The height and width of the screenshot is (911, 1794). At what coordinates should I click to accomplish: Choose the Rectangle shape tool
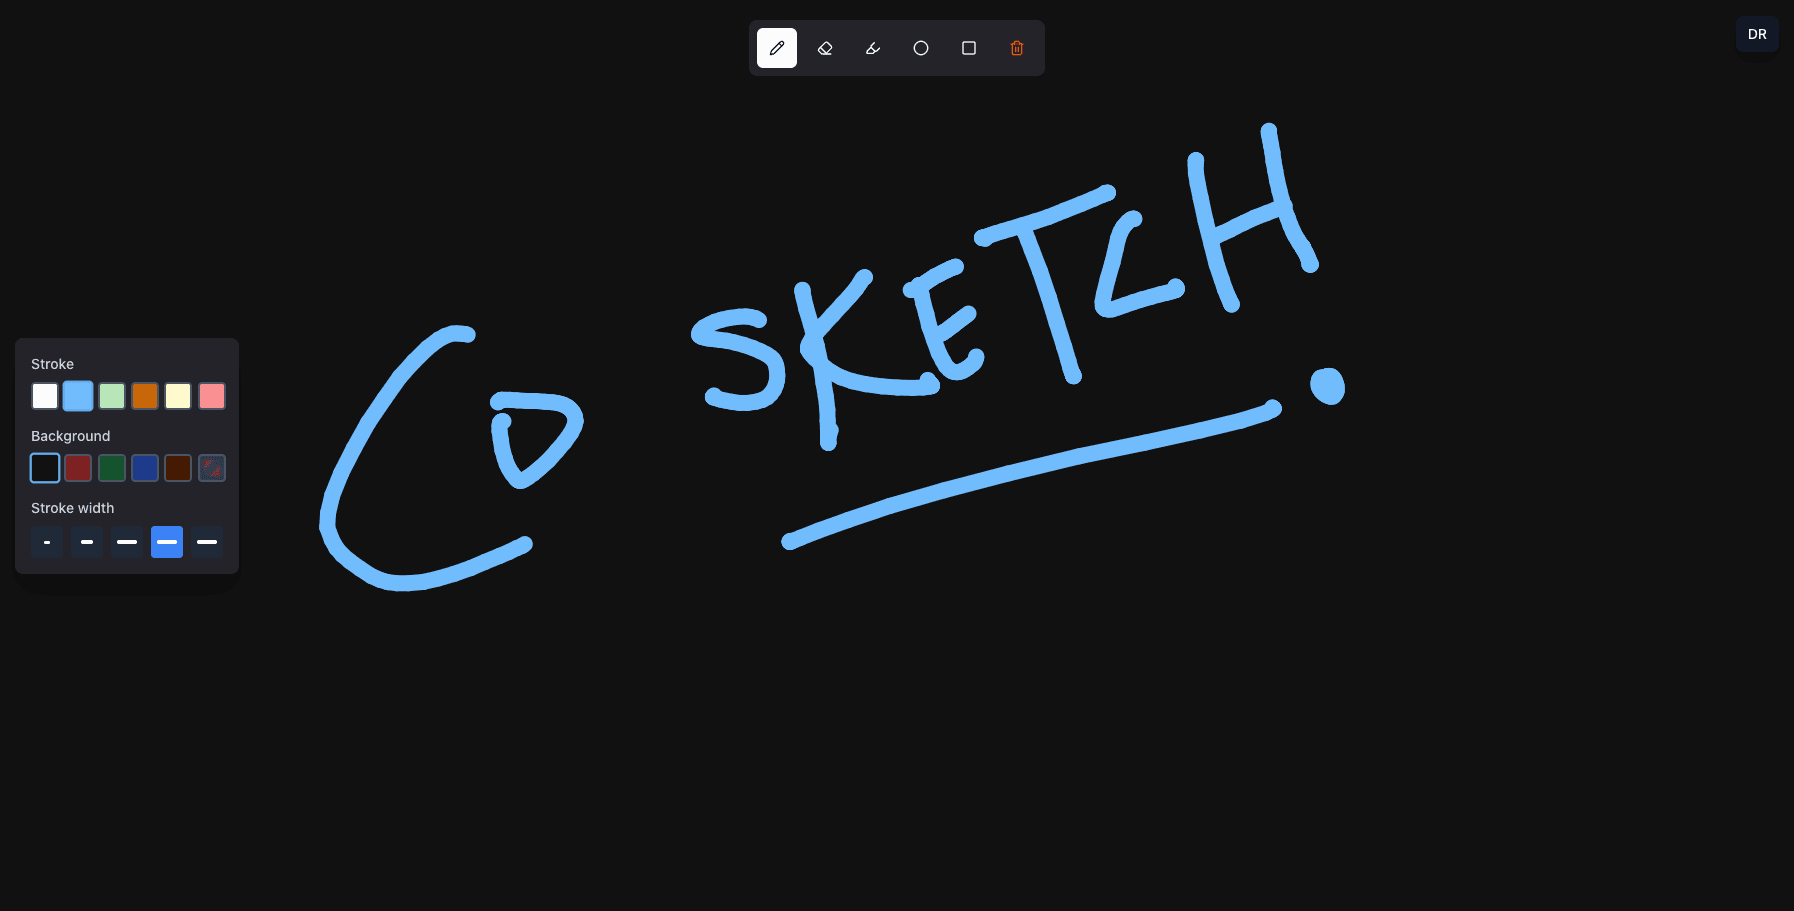[969, 48]
